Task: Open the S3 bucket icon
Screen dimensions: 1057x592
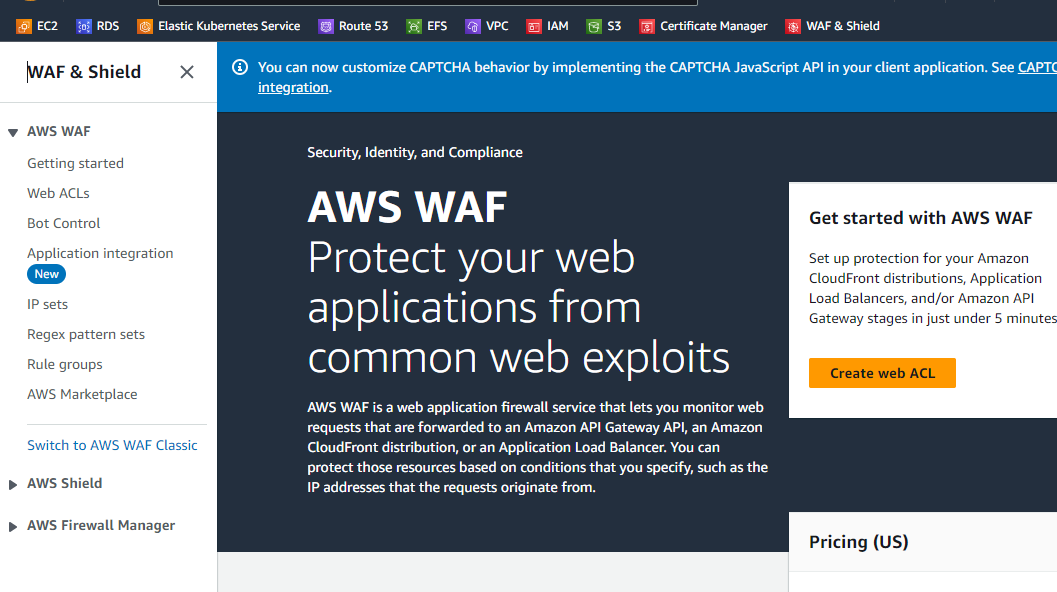Action: 593,26
